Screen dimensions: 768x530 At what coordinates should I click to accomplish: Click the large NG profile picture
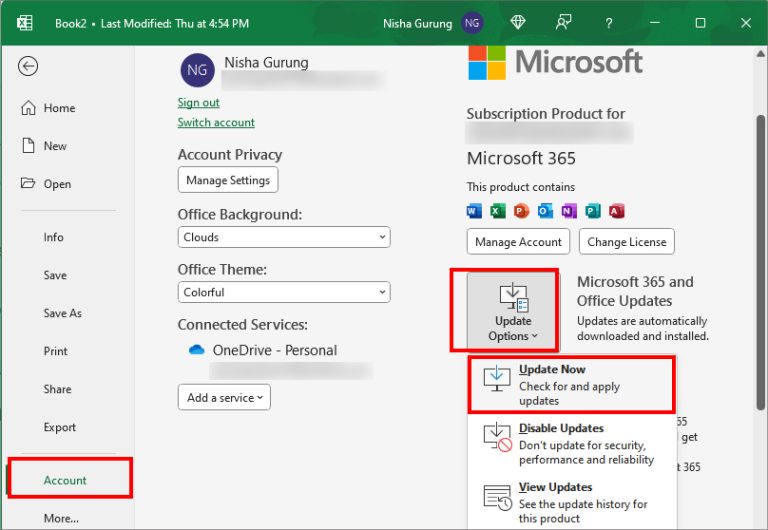point(197,70)
